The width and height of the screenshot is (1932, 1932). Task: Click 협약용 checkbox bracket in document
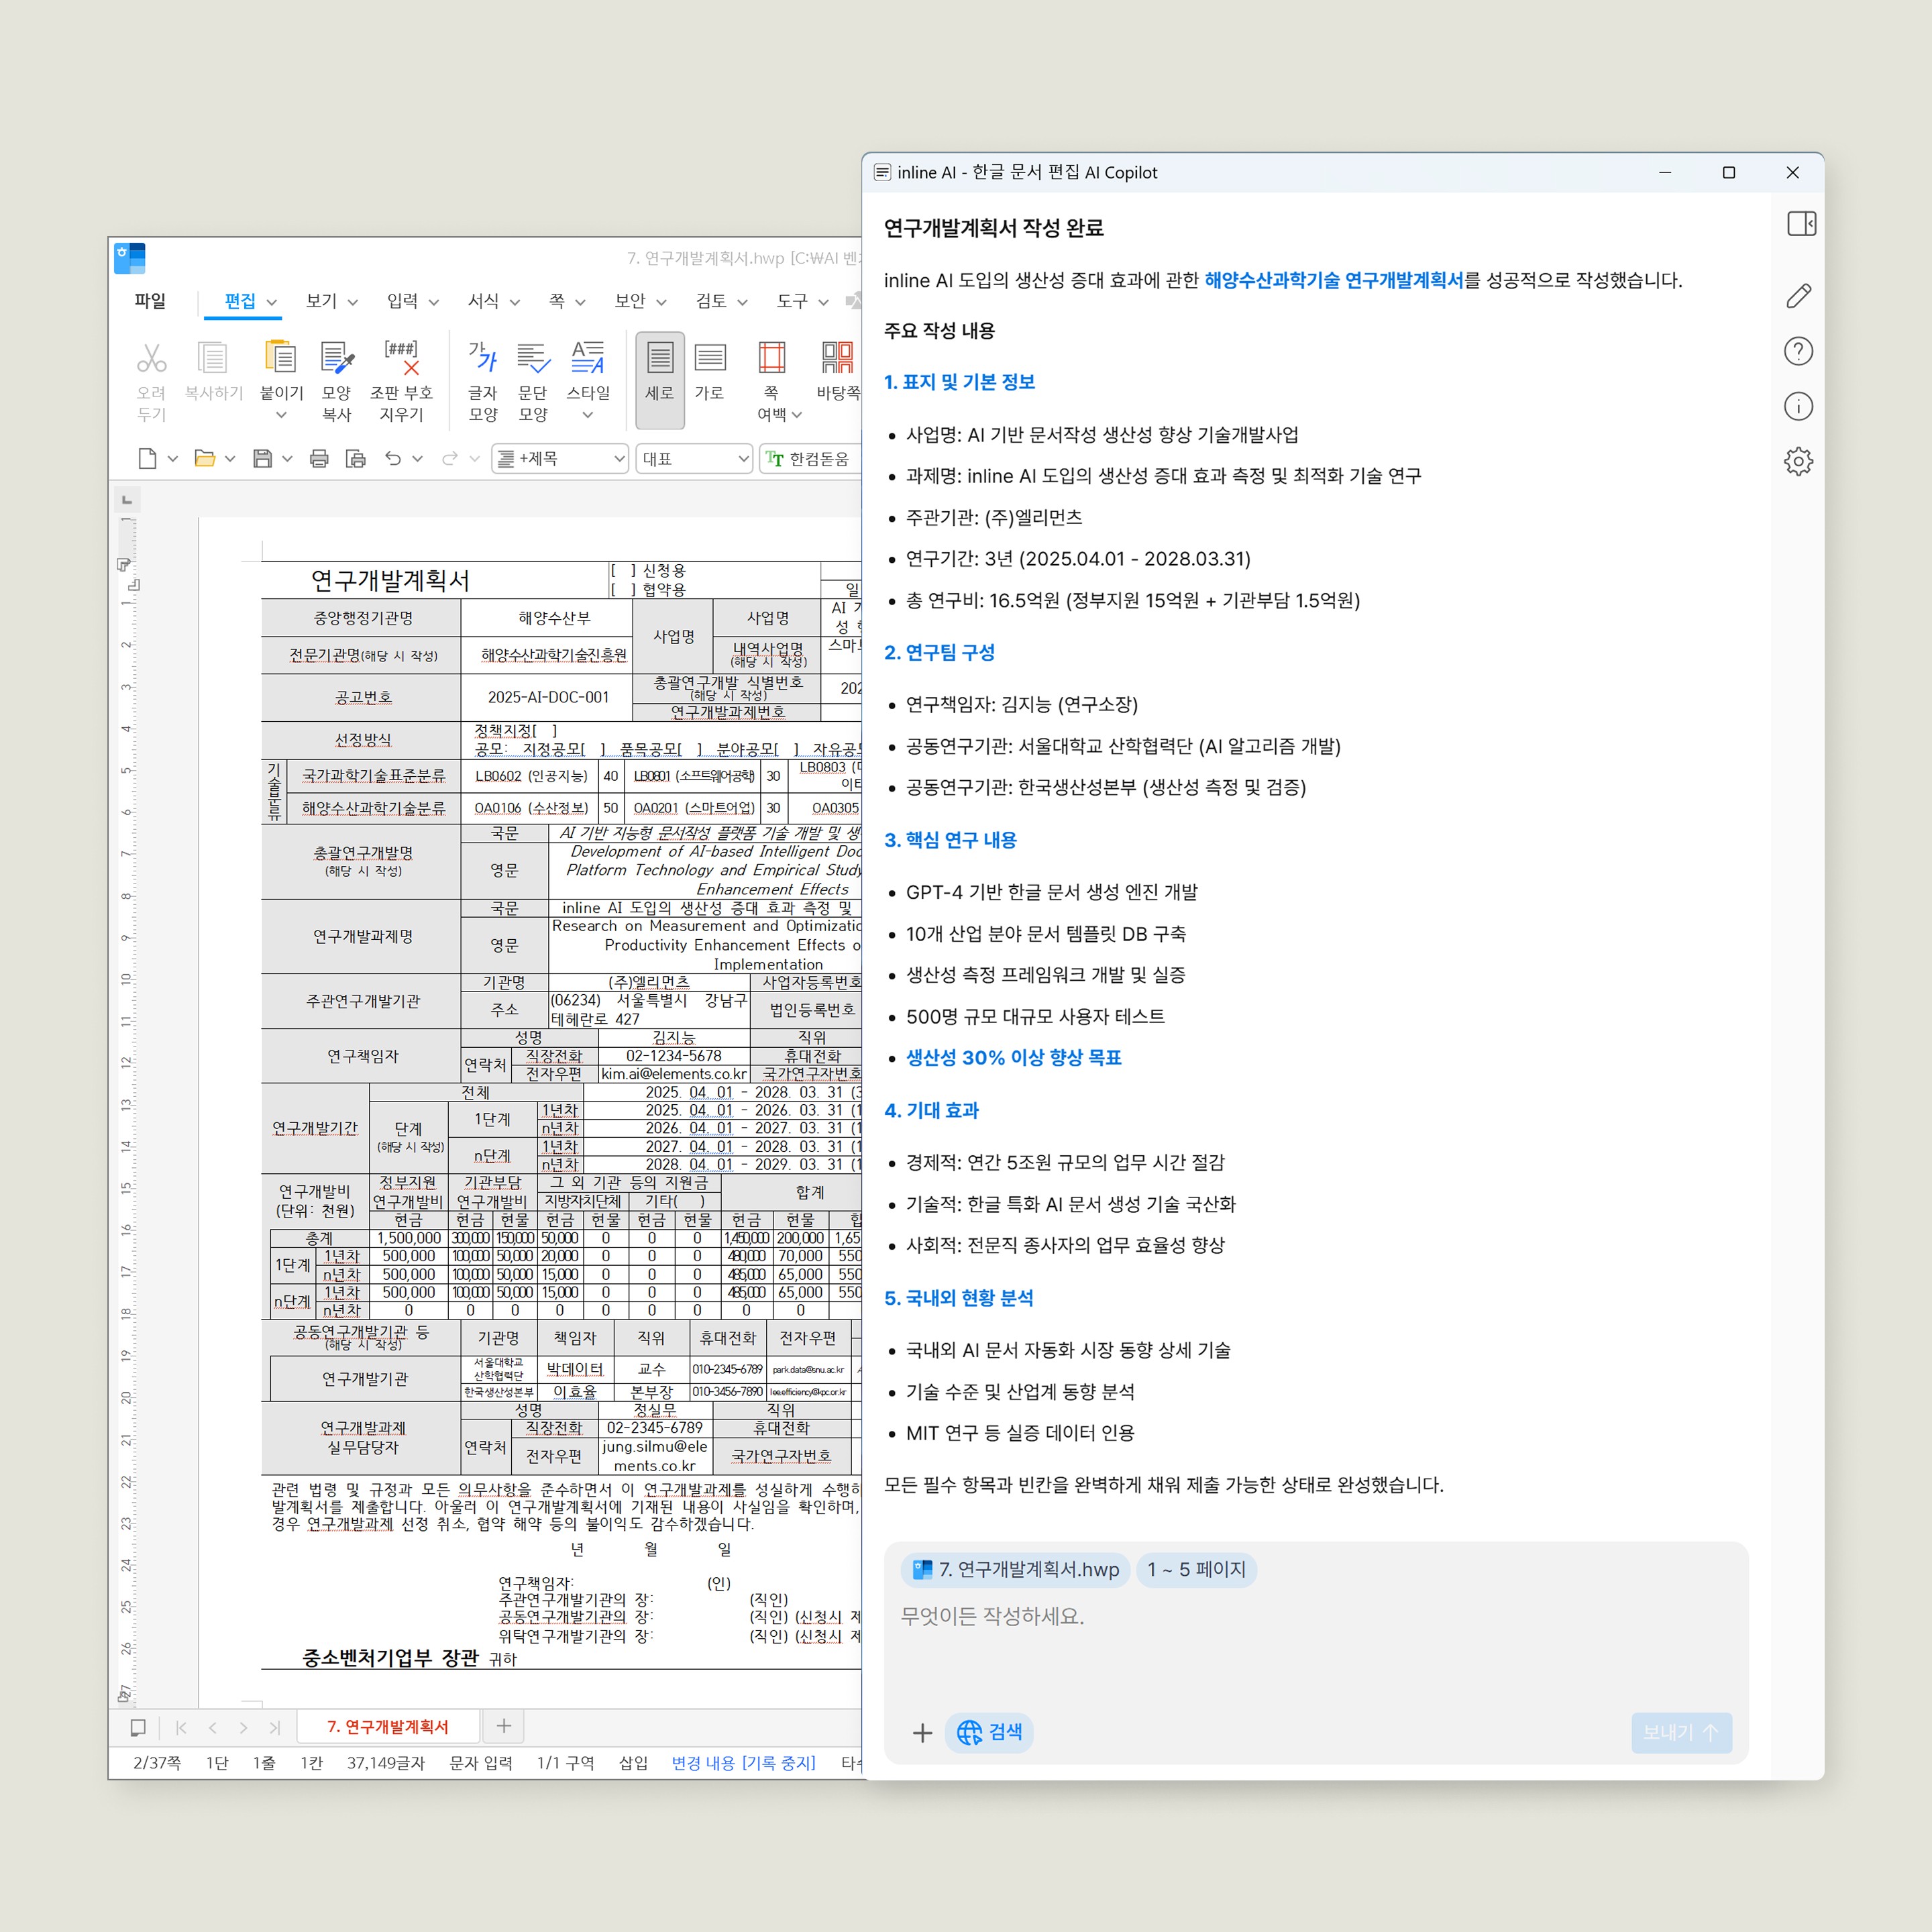click(x=623, y=590)
